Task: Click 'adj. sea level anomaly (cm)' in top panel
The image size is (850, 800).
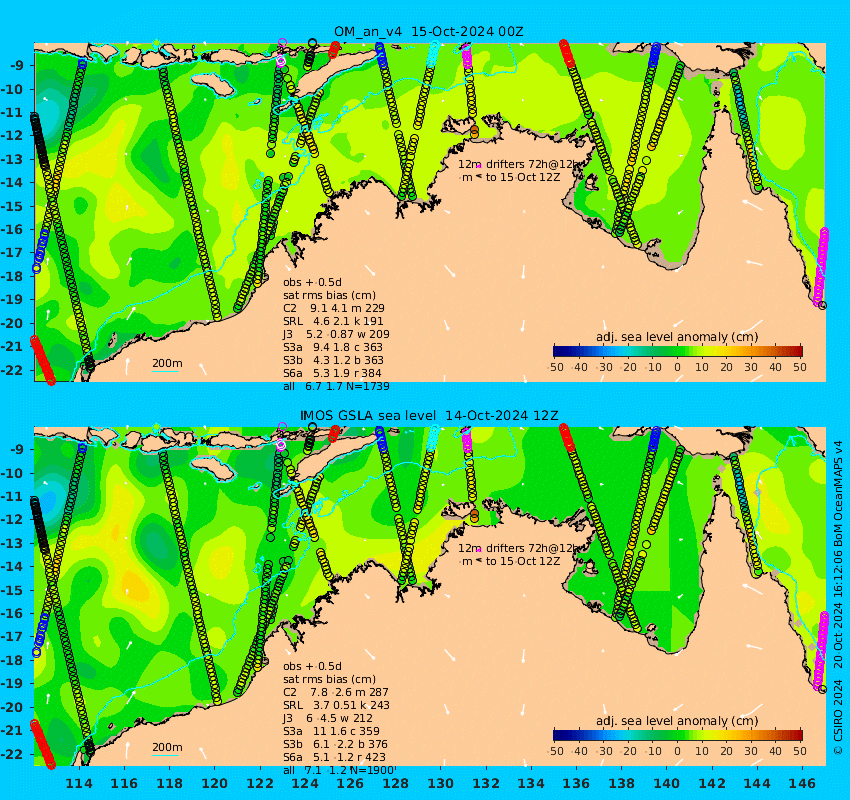Action: click(x=677, y=337)
